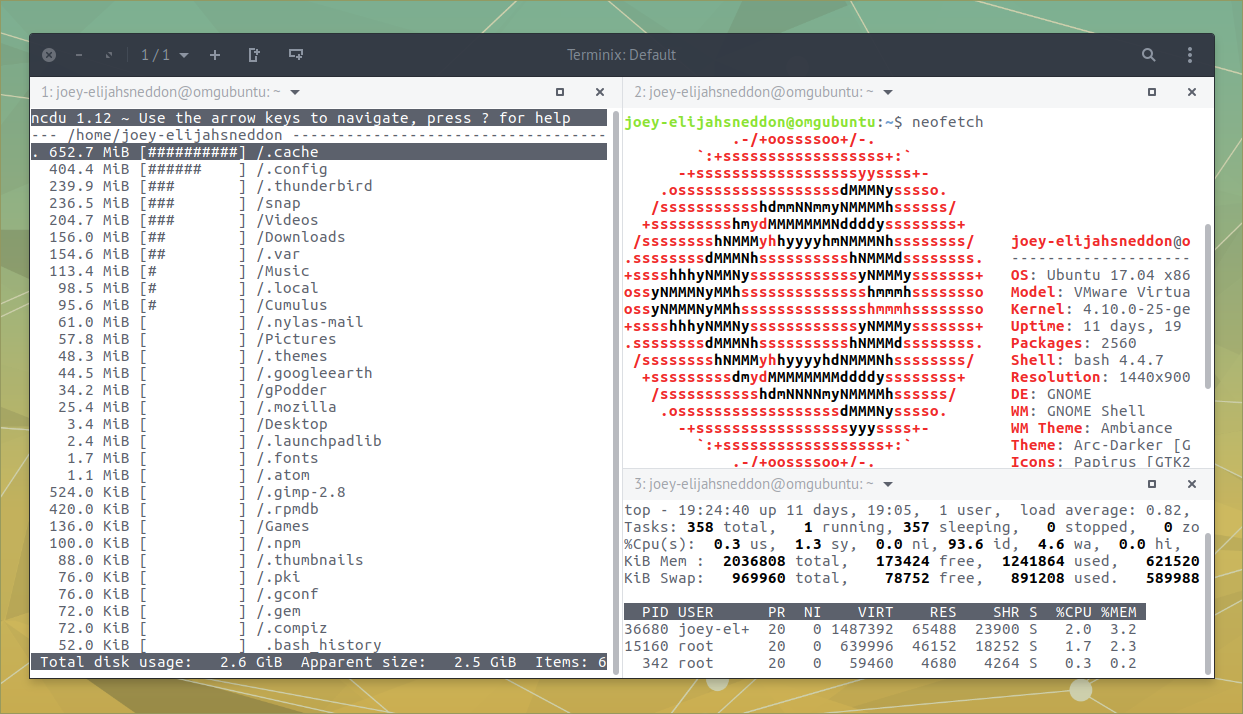Click the Terminix: Default window title

(622, 55)
